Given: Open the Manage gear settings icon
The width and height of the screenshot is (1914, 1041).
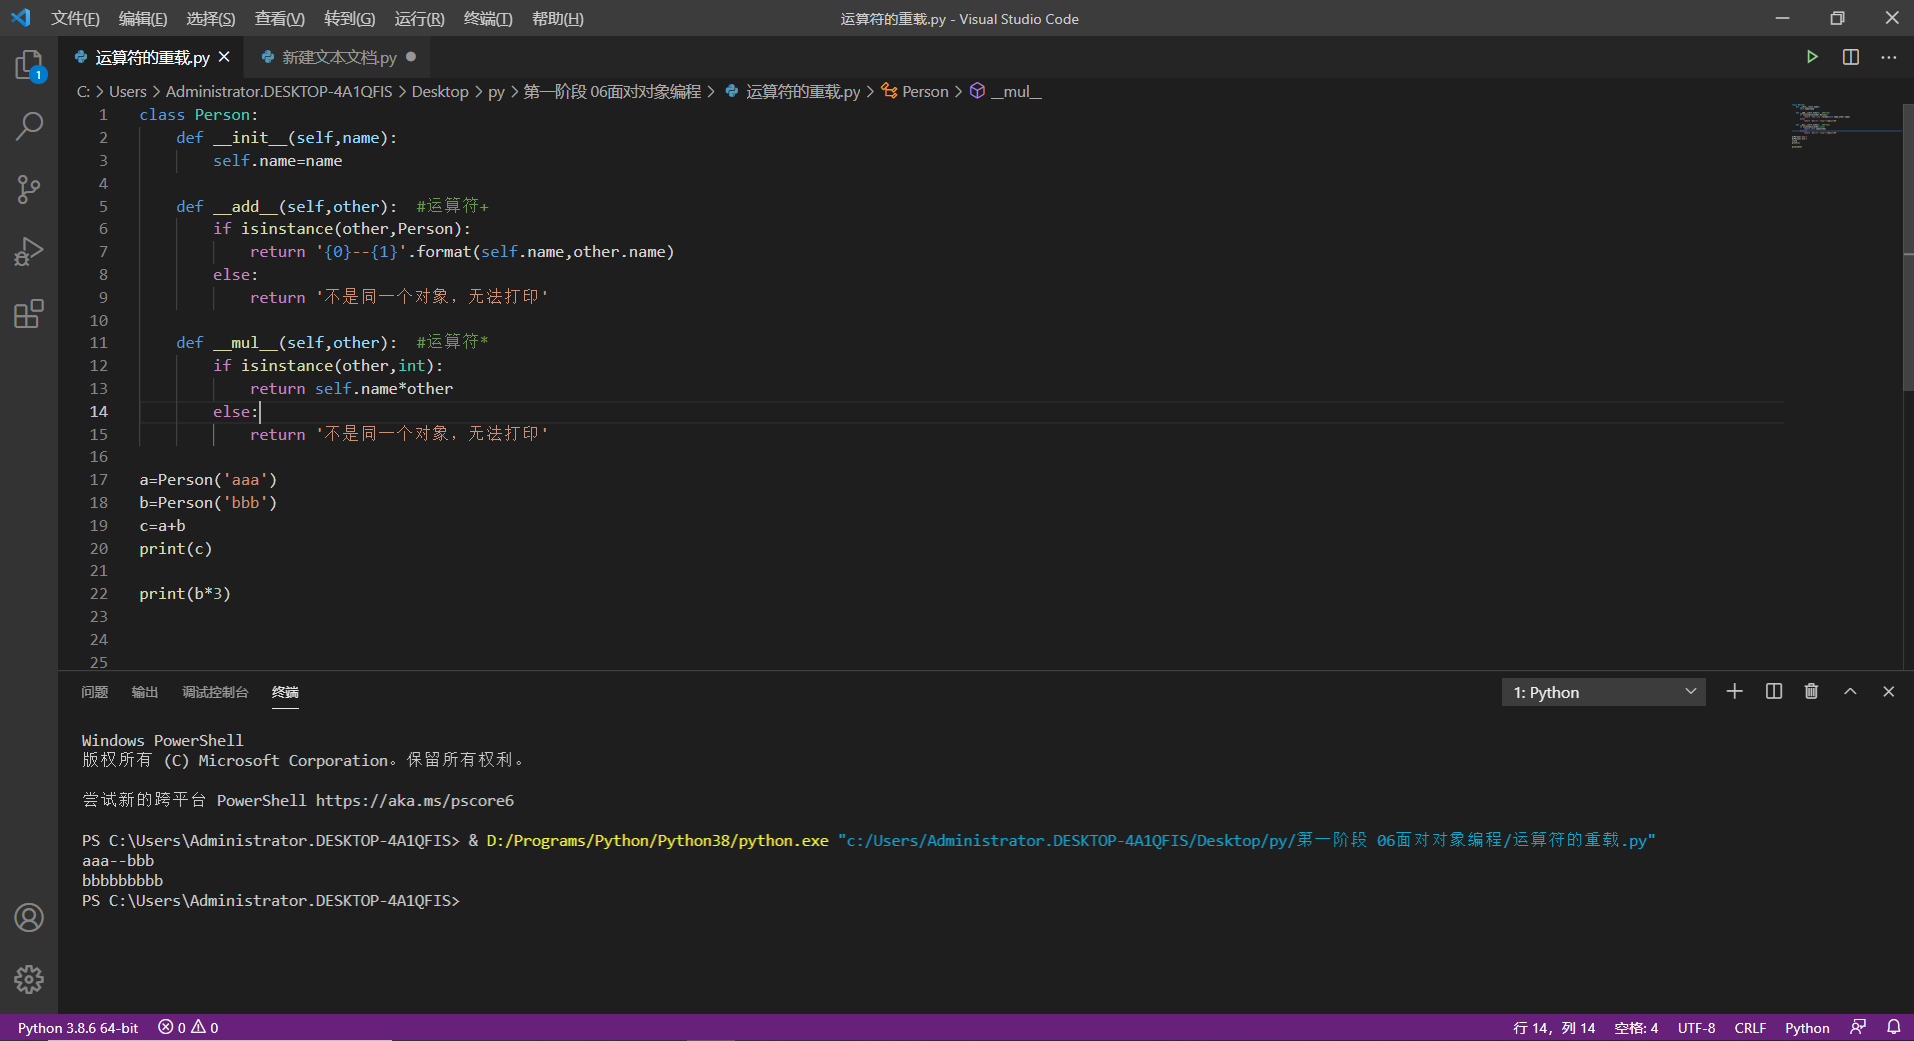Looking at the screenshot, I should (29, 979).
